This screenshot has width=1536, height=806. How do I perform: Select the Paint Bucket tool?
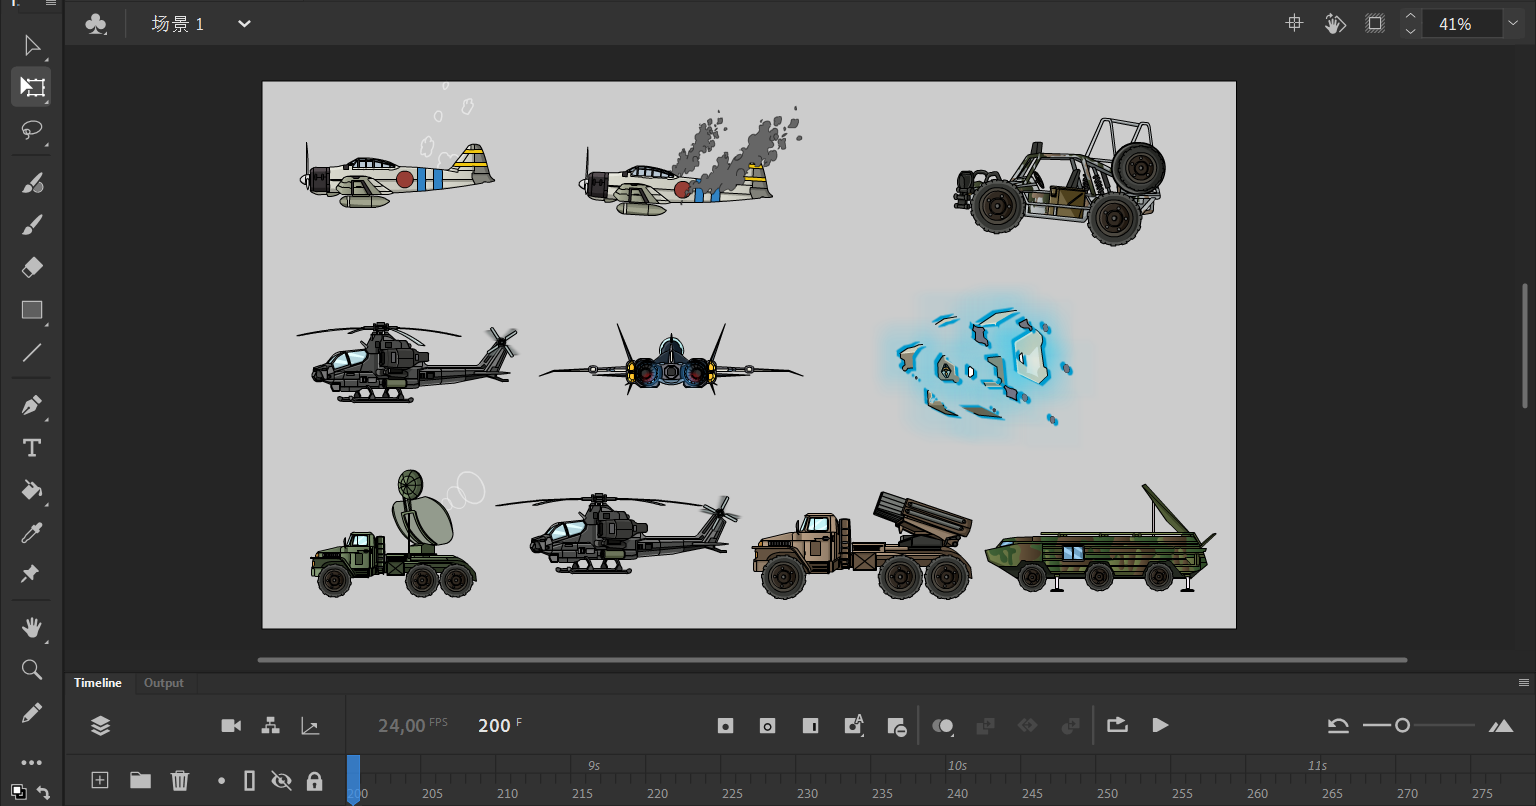point(32,490)
